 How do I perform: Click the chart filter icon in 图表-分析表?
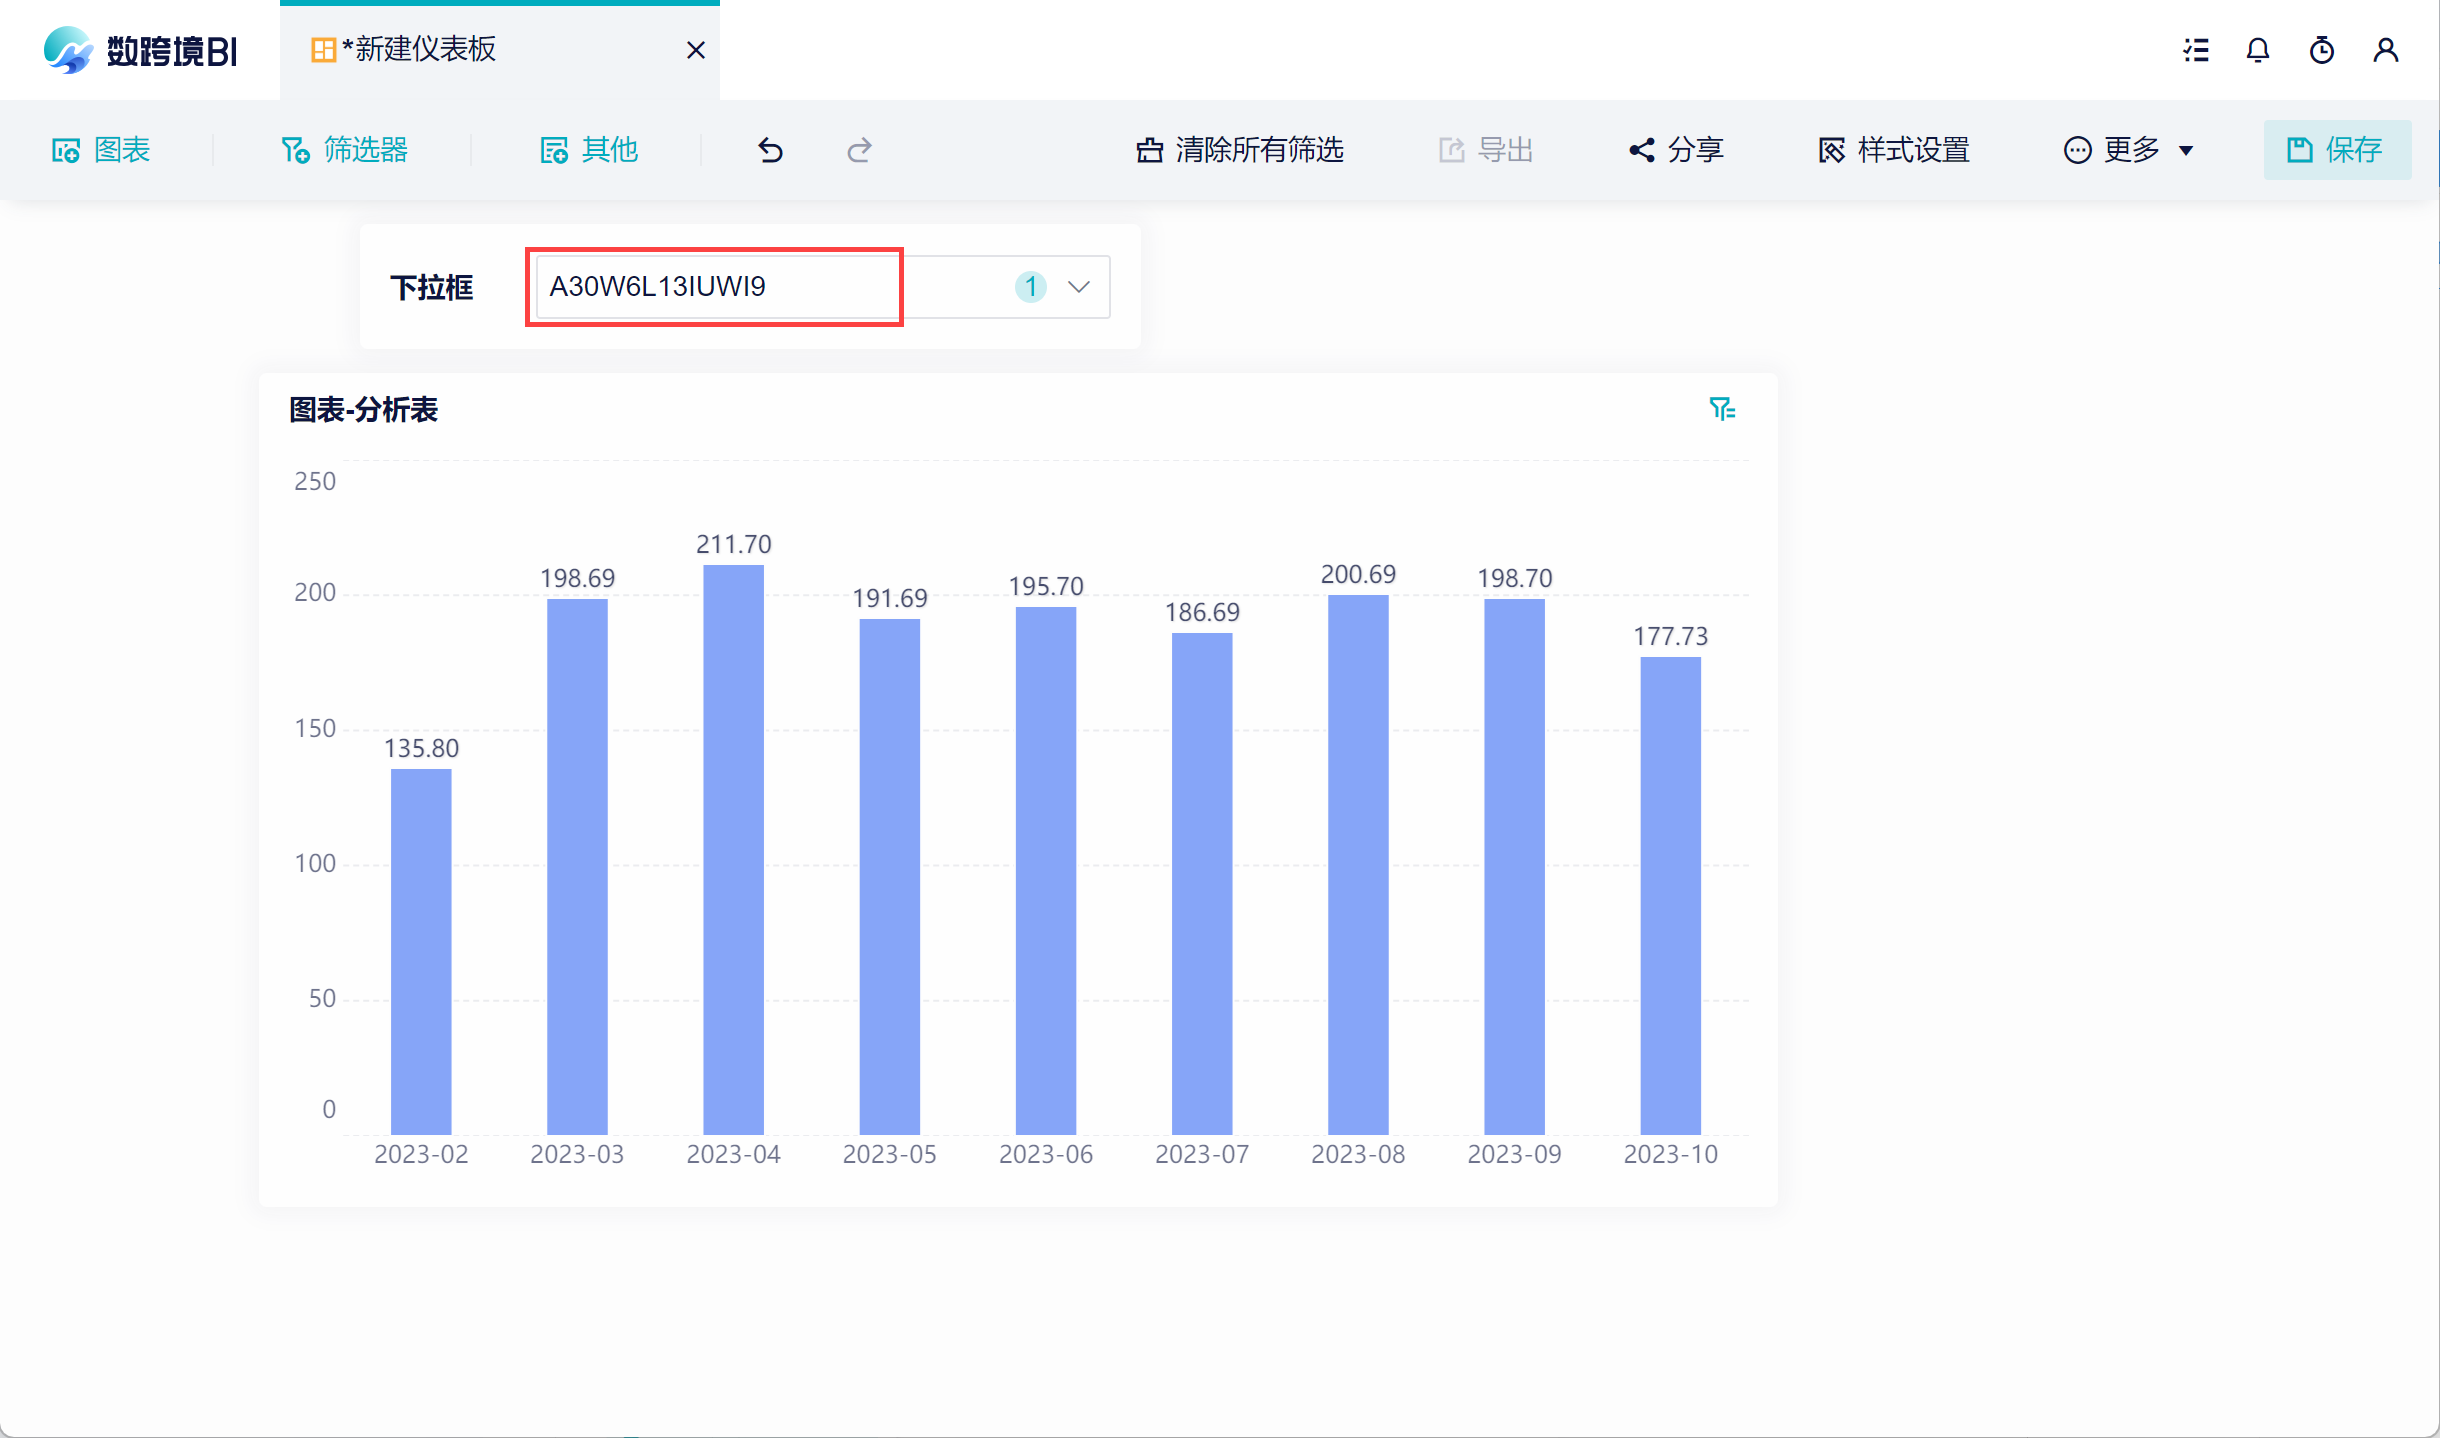click(1721, 409)
